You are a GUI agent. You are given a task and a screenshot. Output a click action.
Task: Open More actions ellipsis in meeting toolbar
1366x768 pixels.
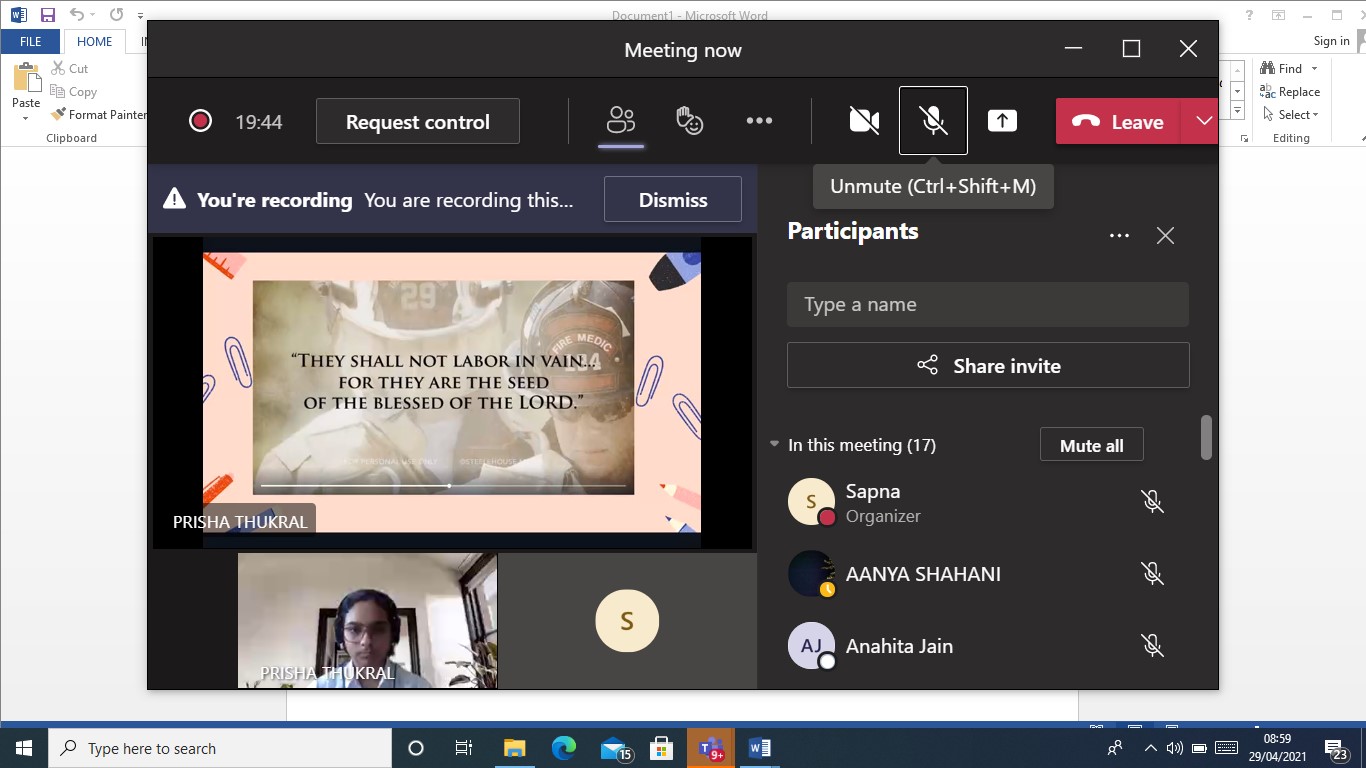tap(759, 121)
